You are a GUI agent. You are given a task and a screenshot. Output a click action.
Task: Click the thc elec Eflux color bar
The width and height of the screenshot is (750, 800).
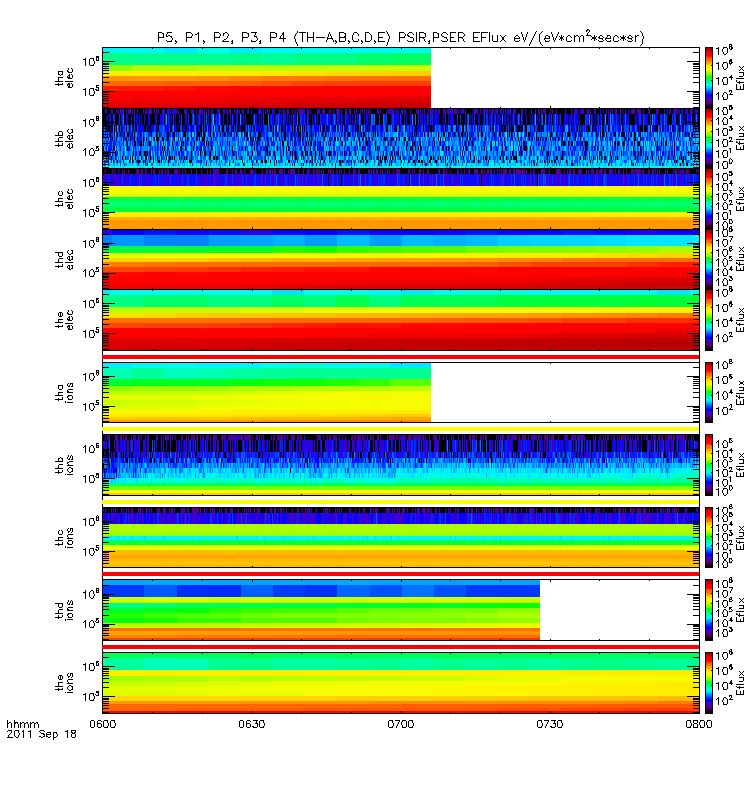[709, 198]
